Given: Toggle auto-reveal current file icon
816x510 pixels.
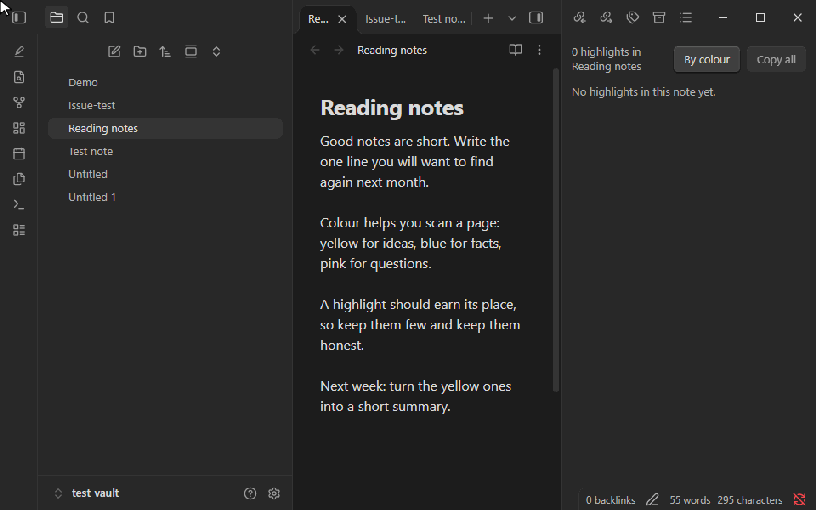Looking at the screenshot, I should point(191,52).
